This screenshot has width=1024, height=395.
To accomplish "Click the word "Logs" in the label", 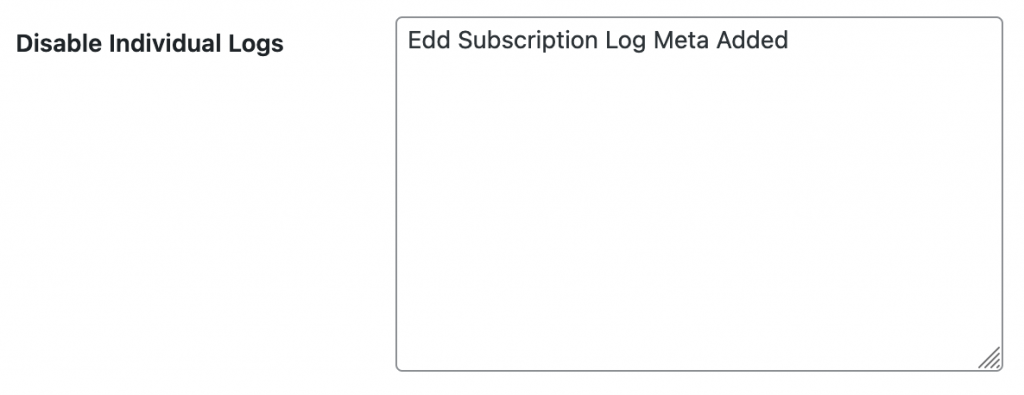I will tap(256, 44).
